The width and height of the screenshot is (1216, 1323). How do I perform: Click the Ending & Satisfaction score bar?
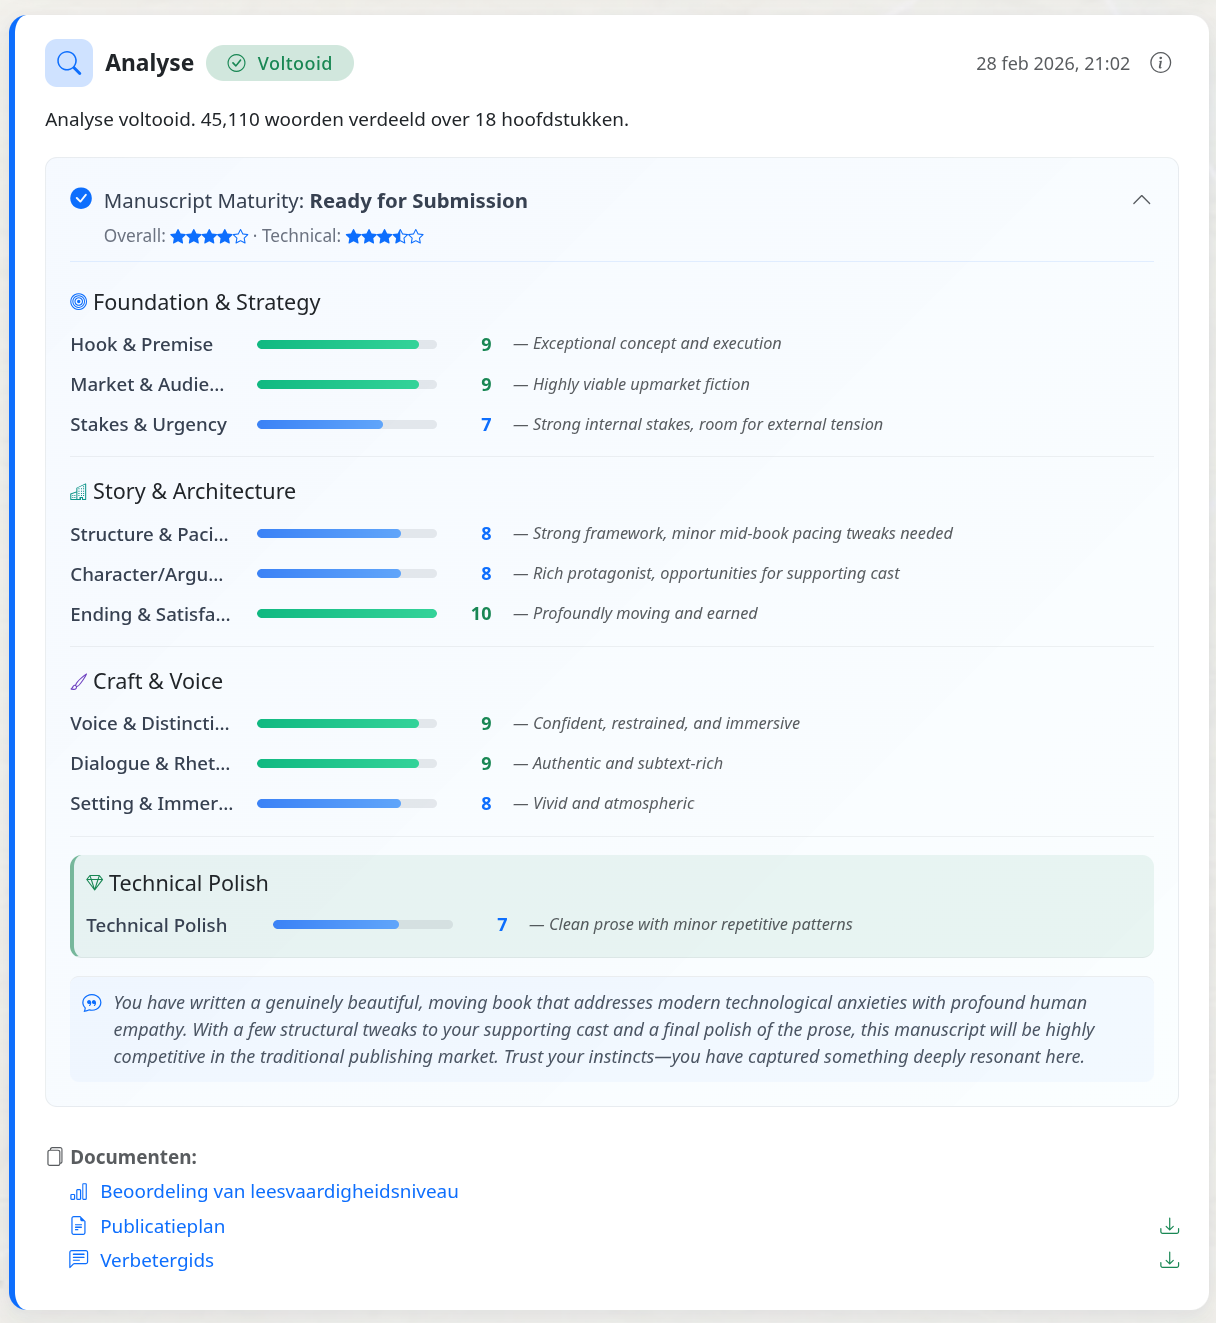point(347,614)
